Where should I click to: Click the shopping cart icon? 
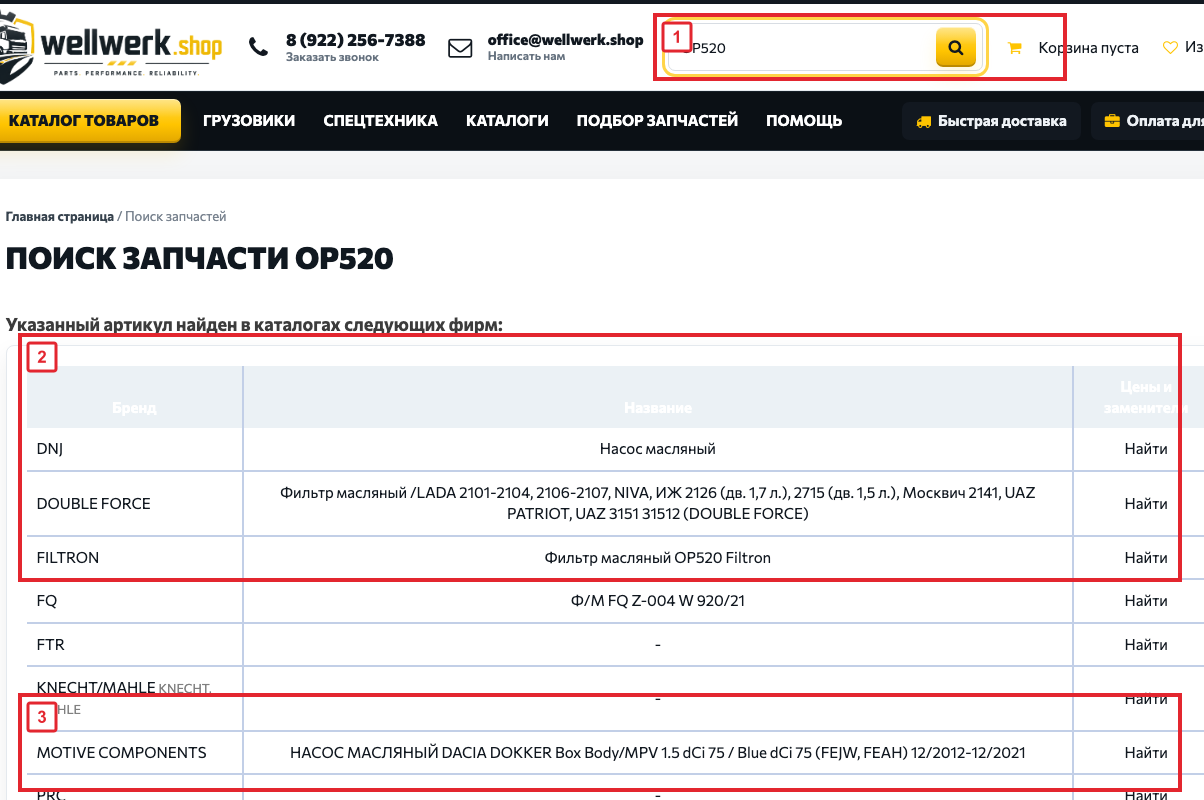[x=1015, y=47]
